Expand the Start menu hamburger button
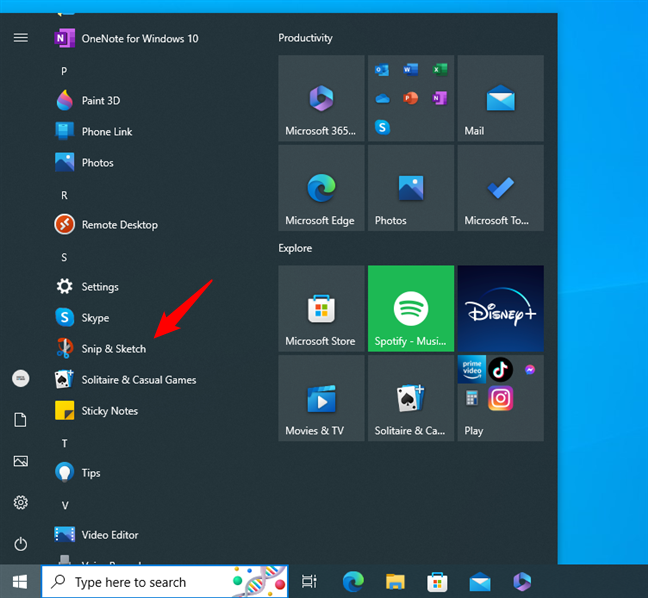648x598 pixels. pos(21,38)
